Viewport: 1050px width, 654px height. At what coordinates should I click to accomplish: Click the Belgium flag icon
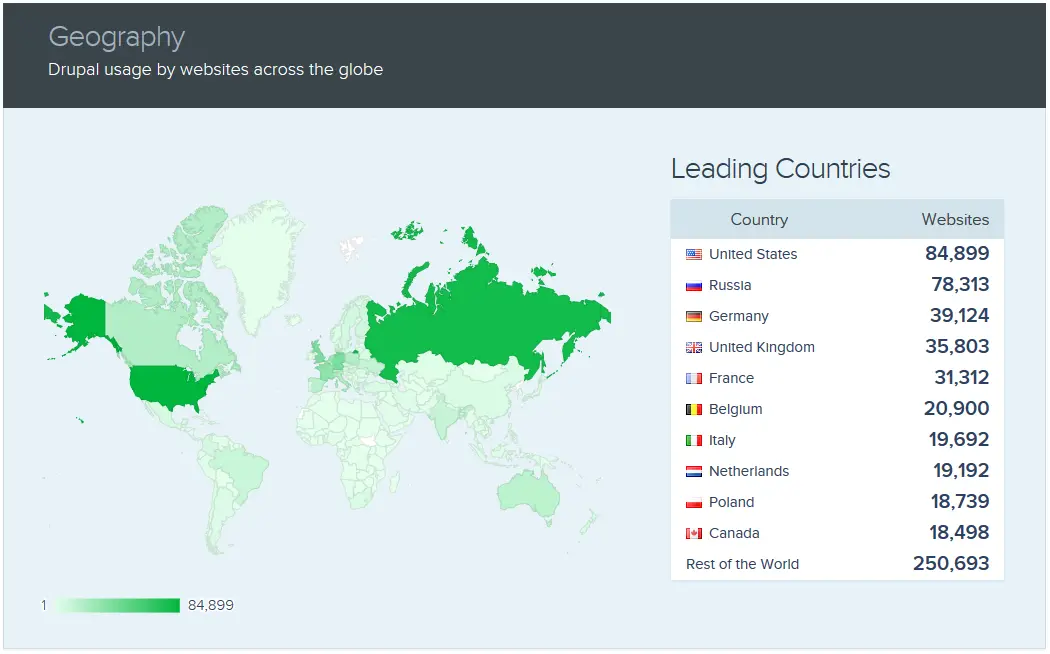point(694,409)
